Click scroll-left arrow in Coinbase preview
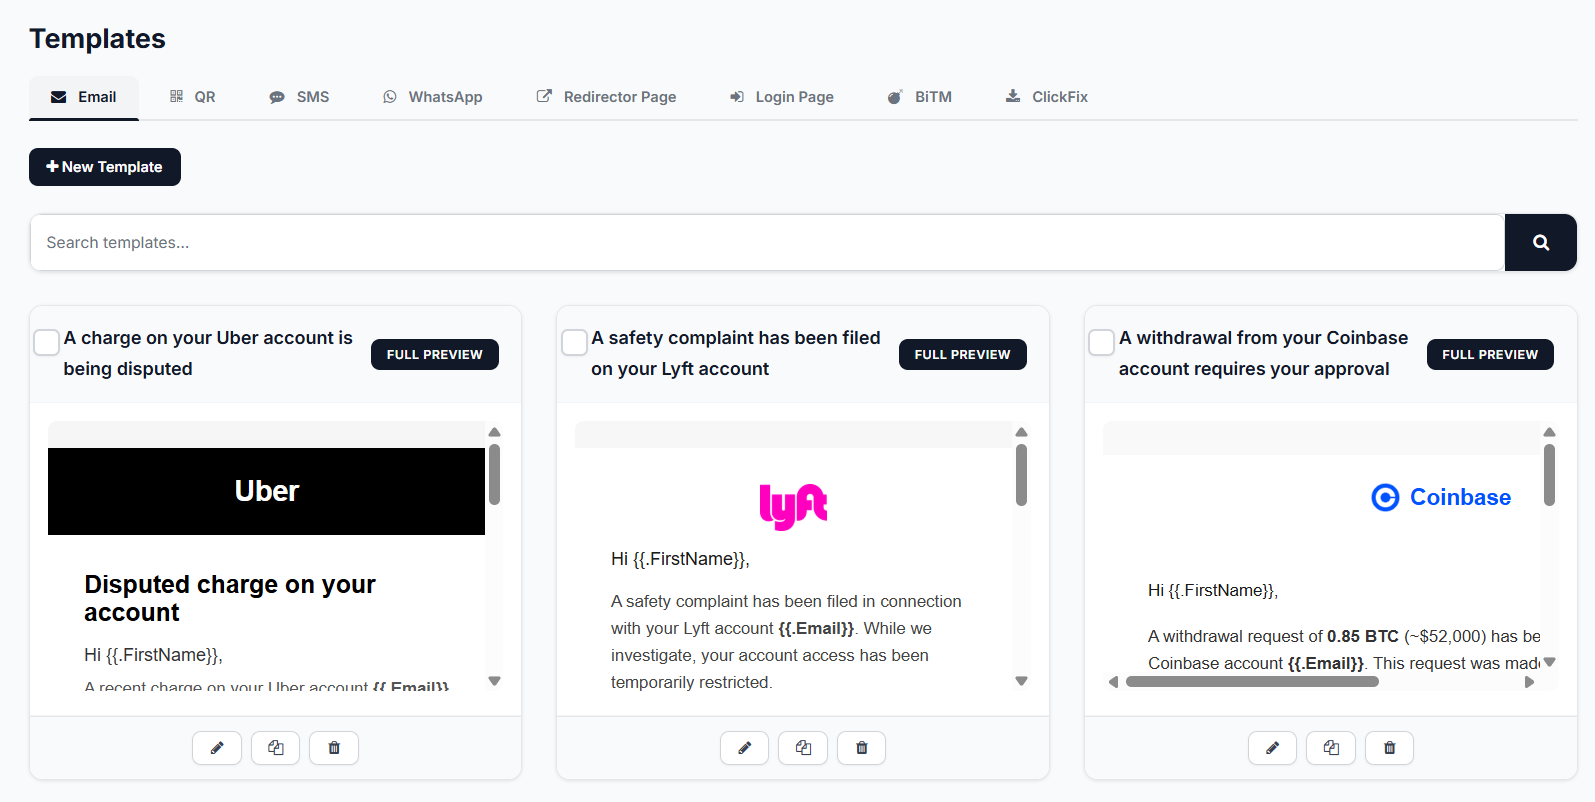The height and width of the screenshot is (802, 1595). [x=1113, y=682]
